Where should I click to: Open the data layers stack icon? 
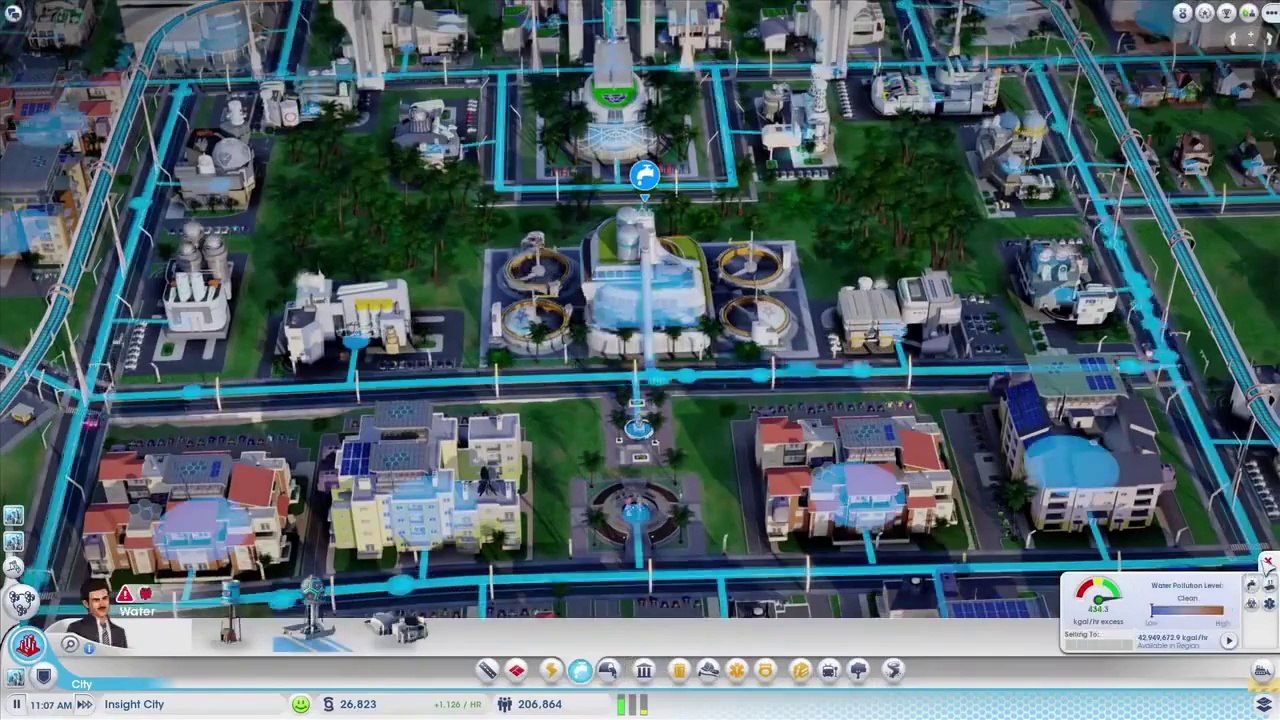point(1264,705)
